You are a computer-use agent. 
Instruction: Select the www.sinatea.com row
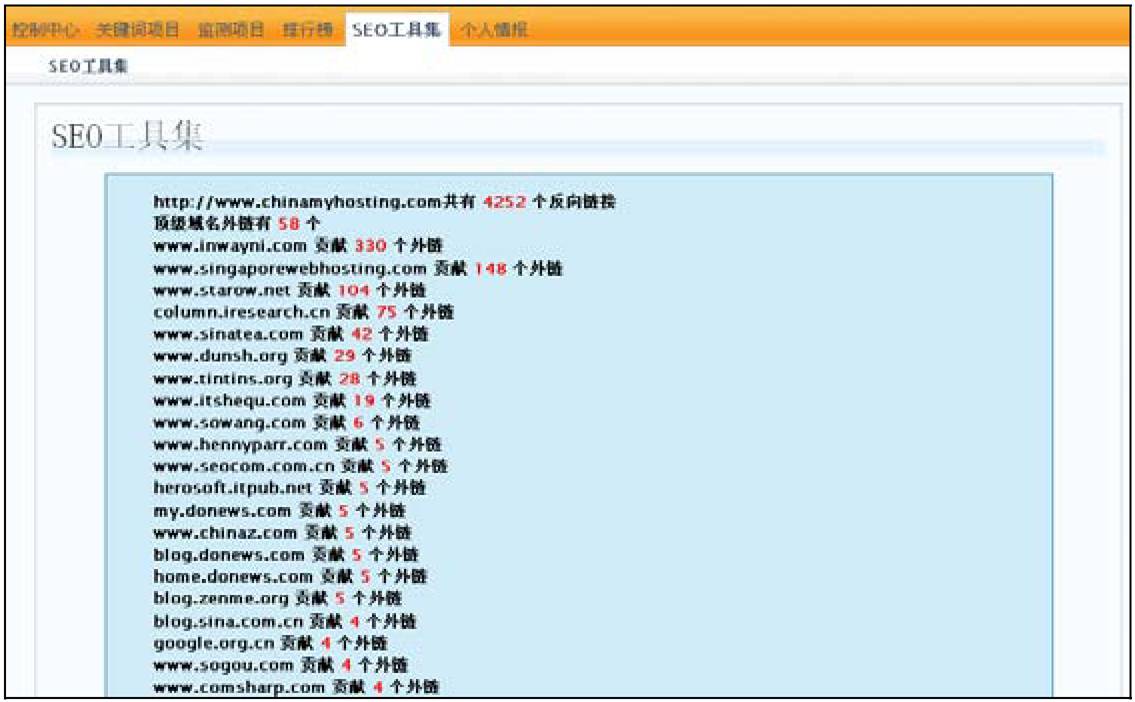[x=291, y=334]
